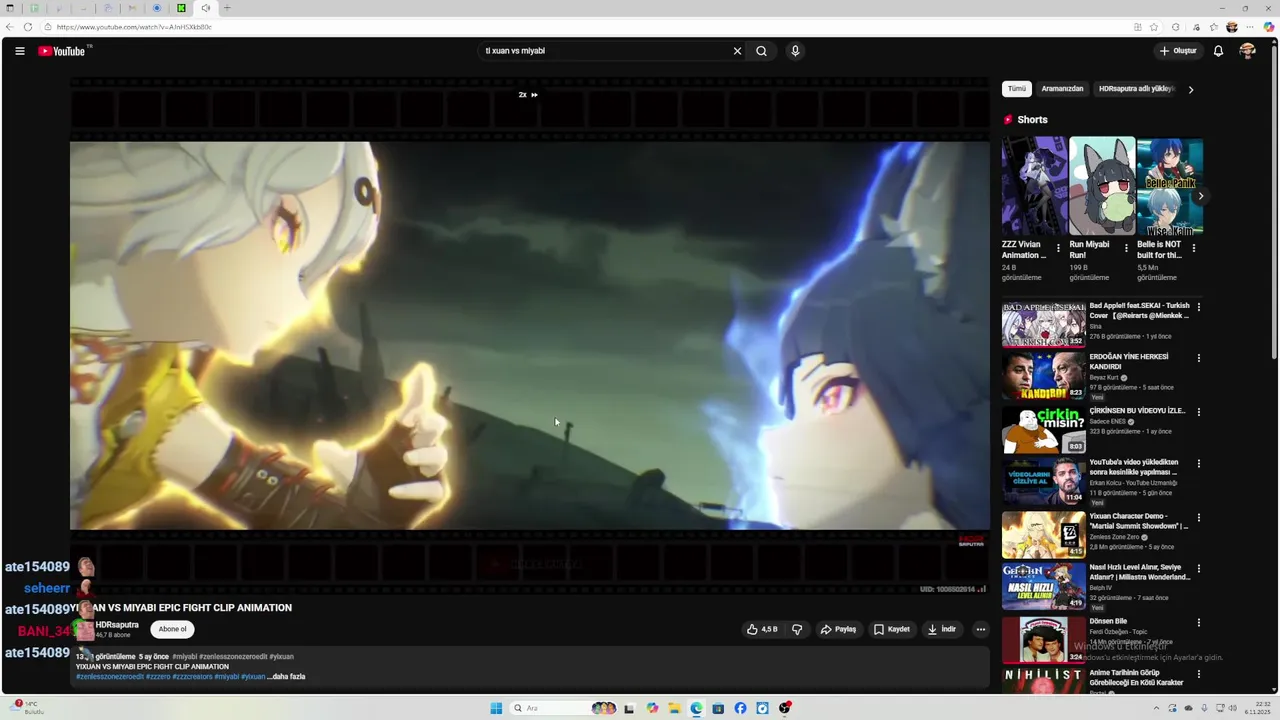Expand description with ...daha fazla
Screen dimensions: 1280x720
pos(287,677)
